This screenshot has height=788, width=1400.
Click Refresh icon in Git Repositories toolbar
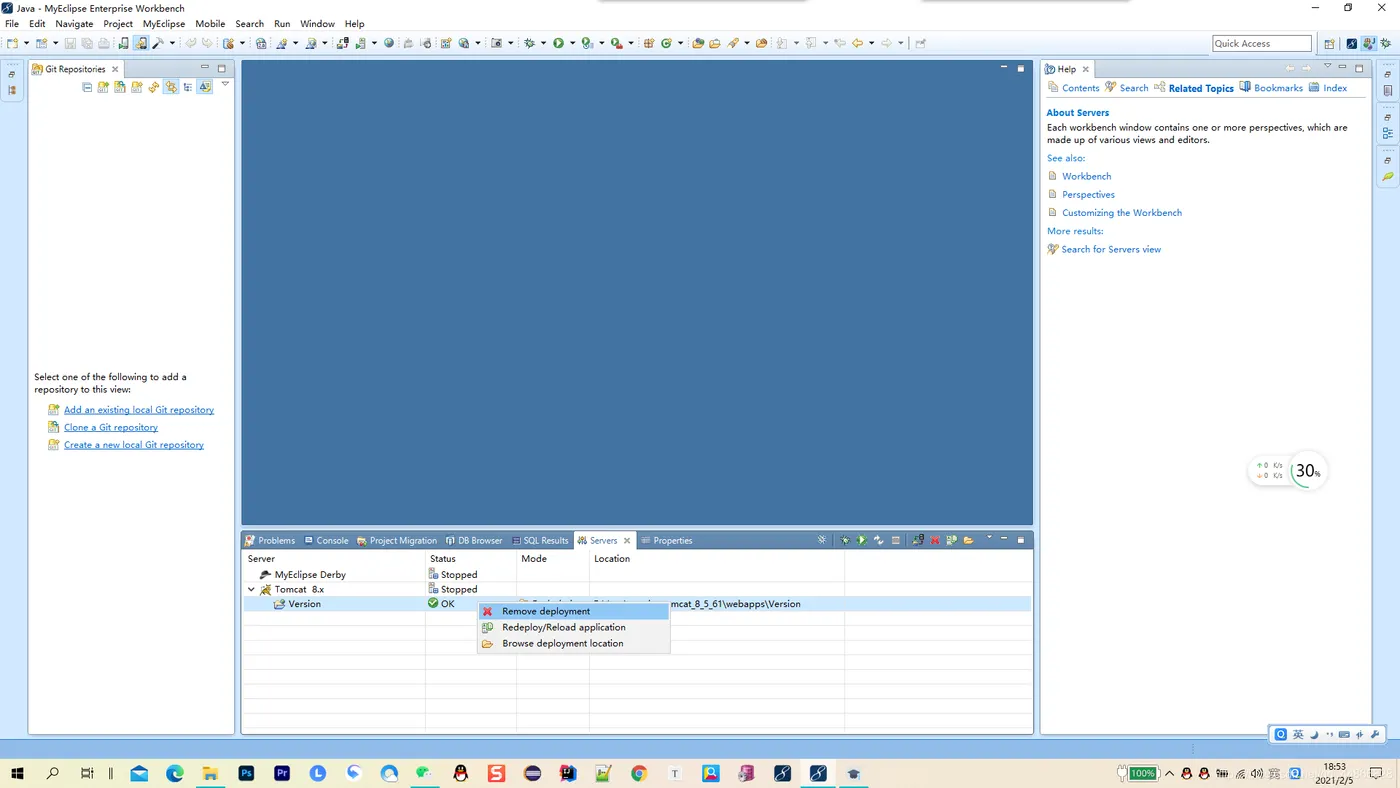click(x=153, y=88)
